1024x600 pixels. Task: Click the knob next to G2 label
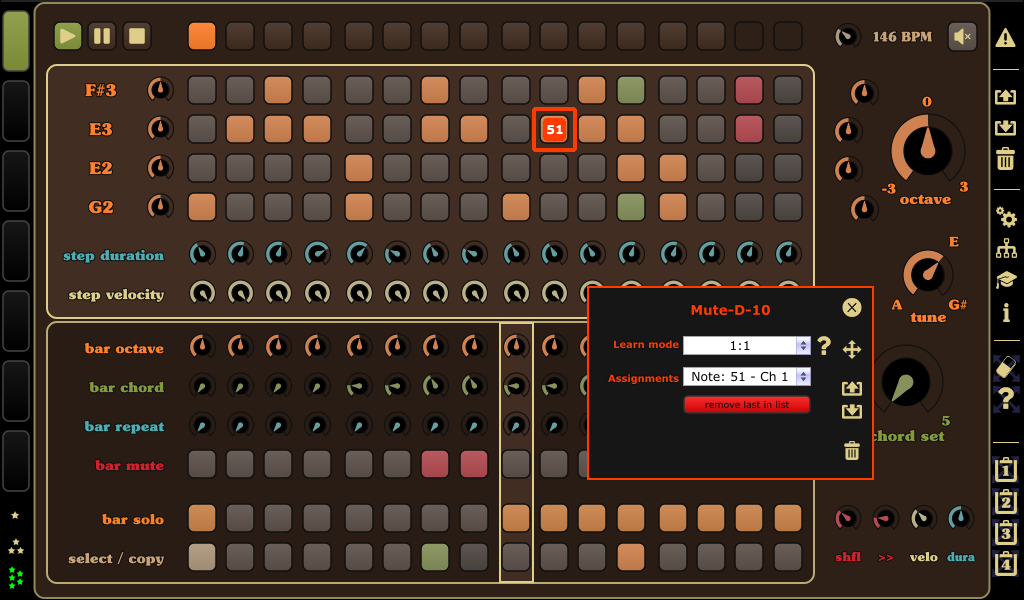[x=160, y=207]
